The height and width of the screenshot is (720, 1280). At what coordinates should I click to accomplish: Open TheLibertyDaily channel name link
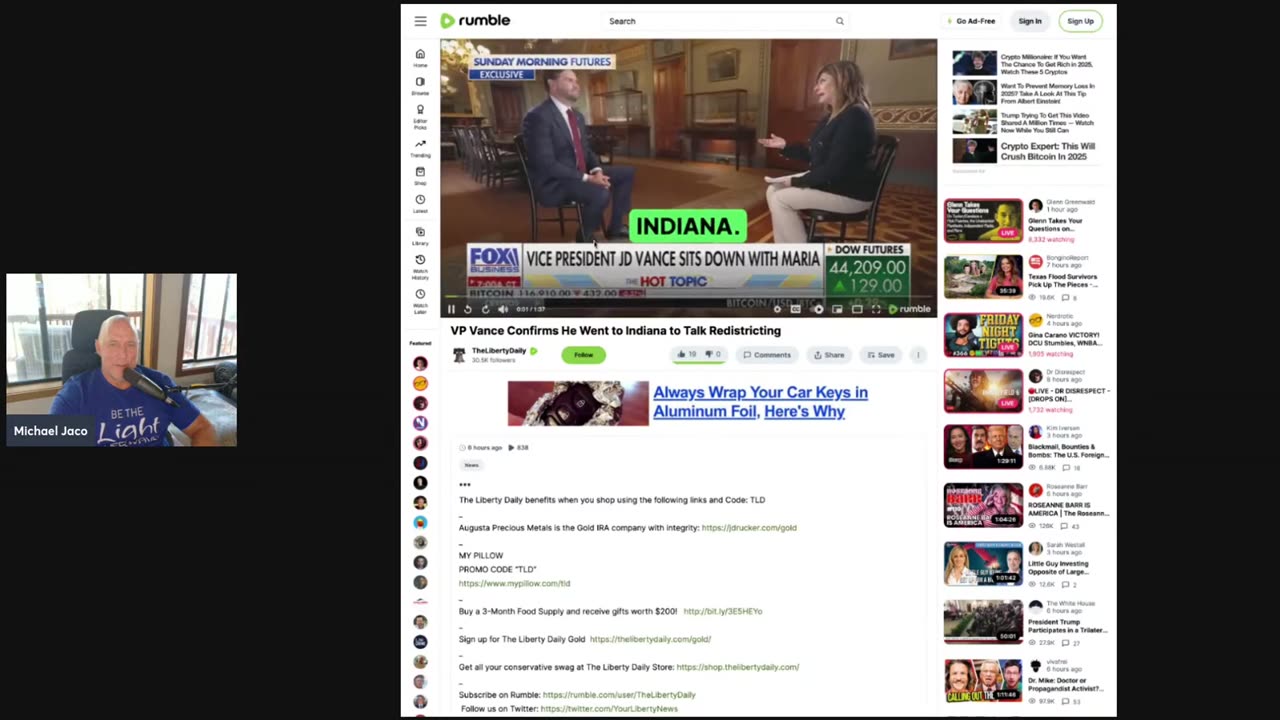(499, 351)
